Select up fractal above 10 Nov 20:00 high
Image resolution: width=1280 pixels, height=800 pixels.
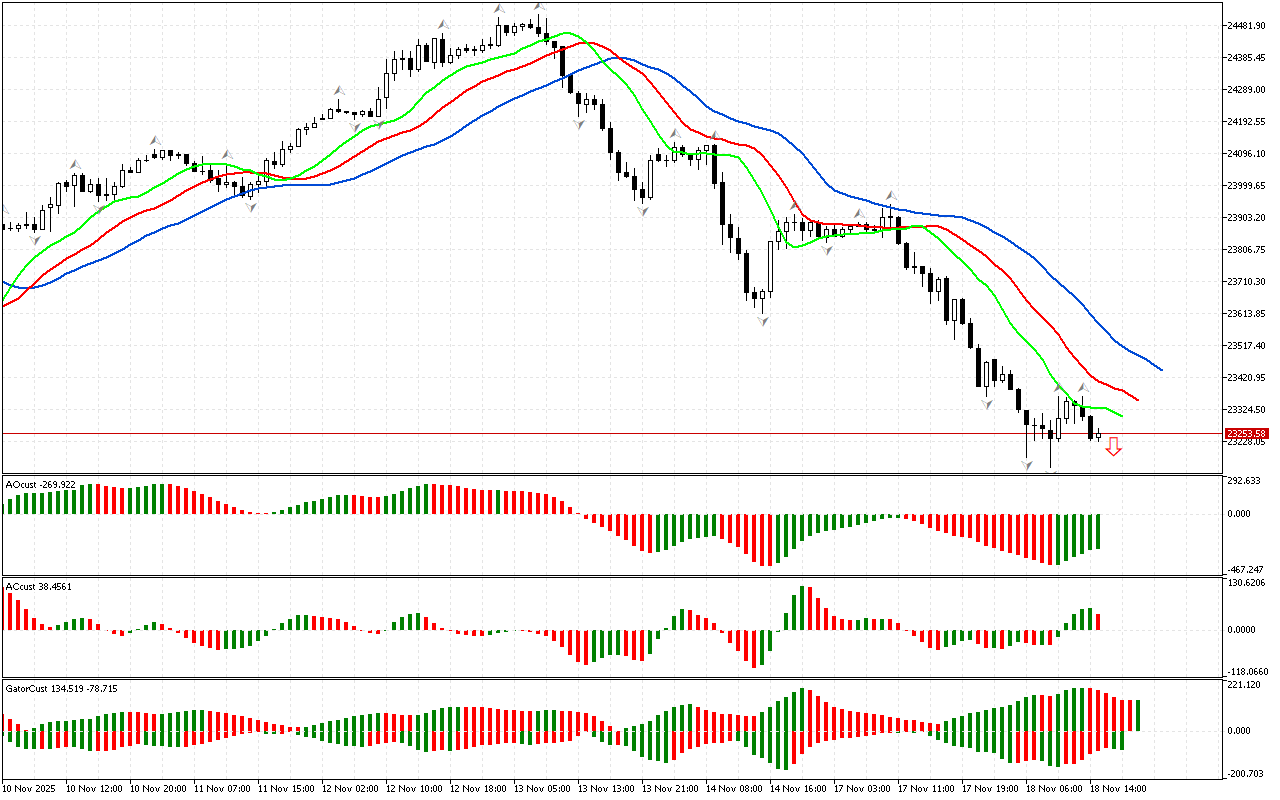[x=154, y=140]
